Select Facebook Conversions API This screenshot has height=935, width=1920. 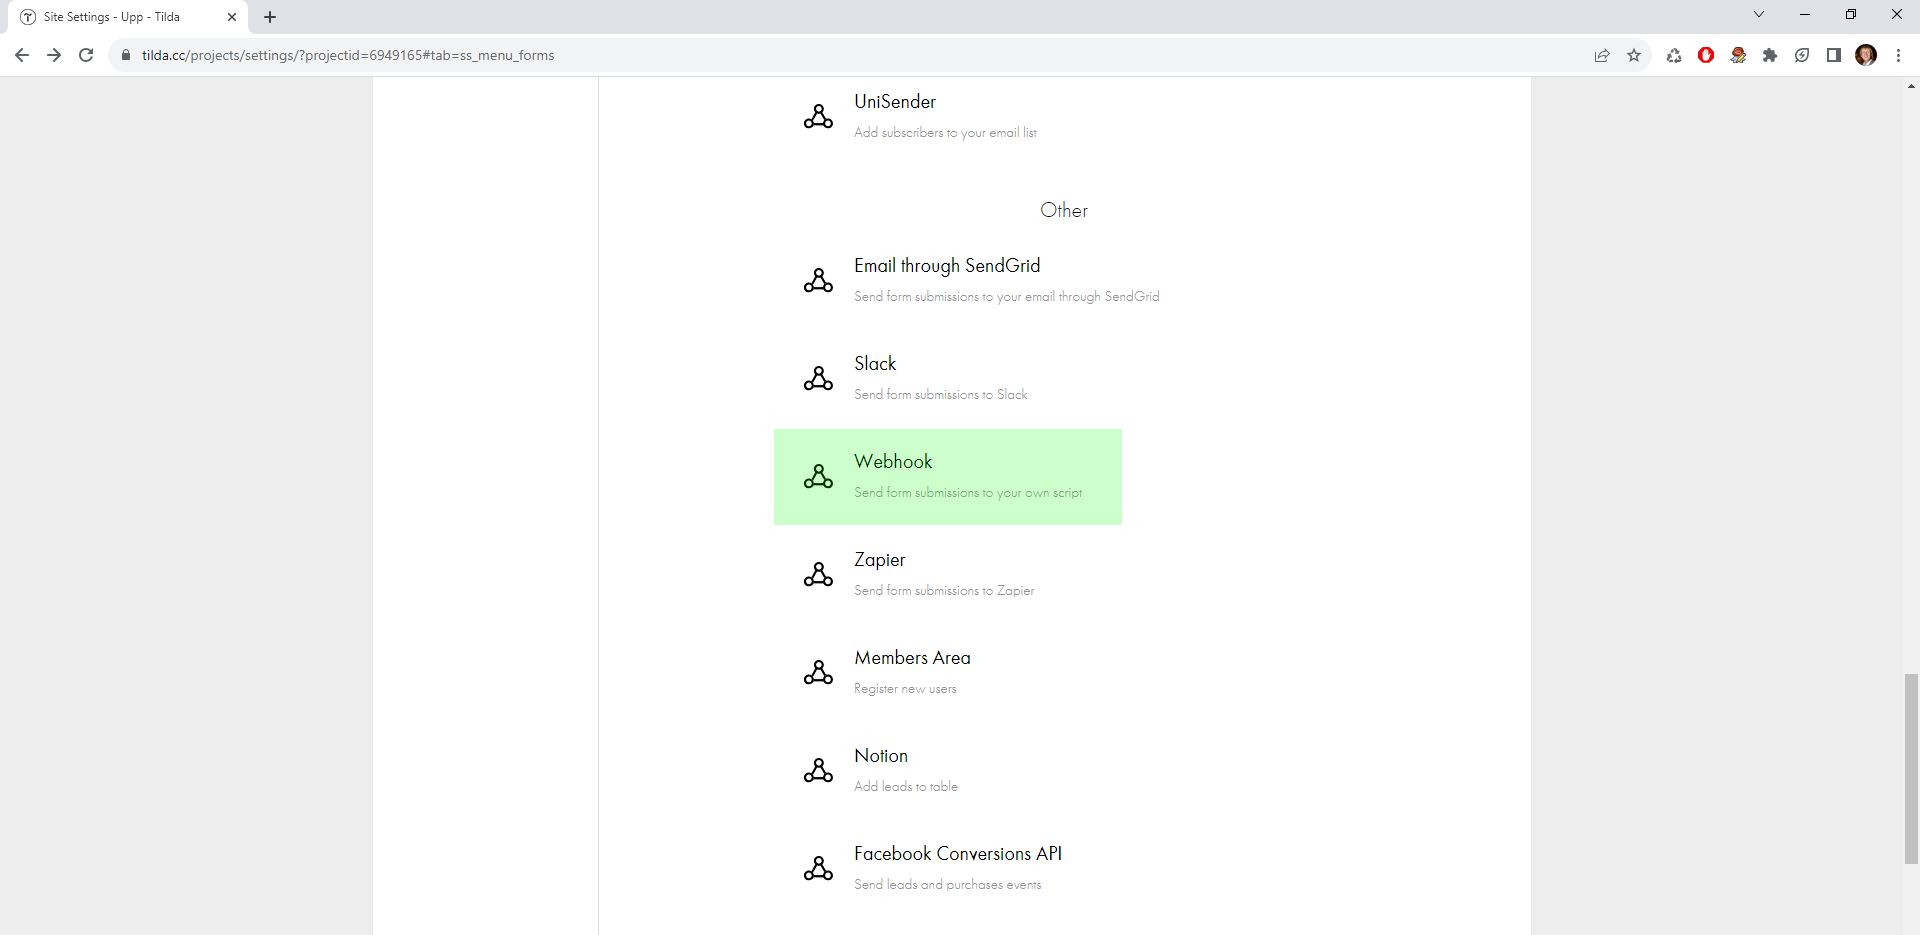958,854
